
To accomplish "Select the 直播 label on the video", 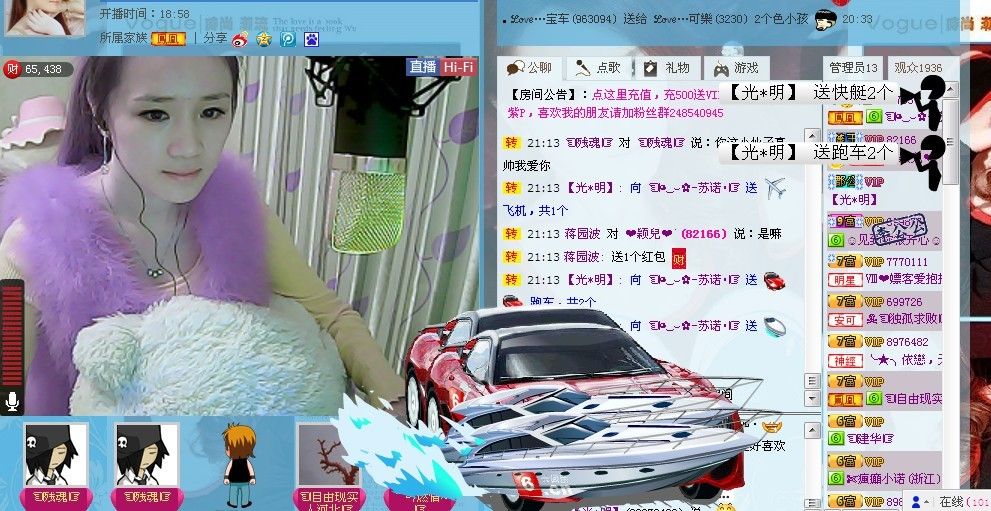I will tap(423, 67).
